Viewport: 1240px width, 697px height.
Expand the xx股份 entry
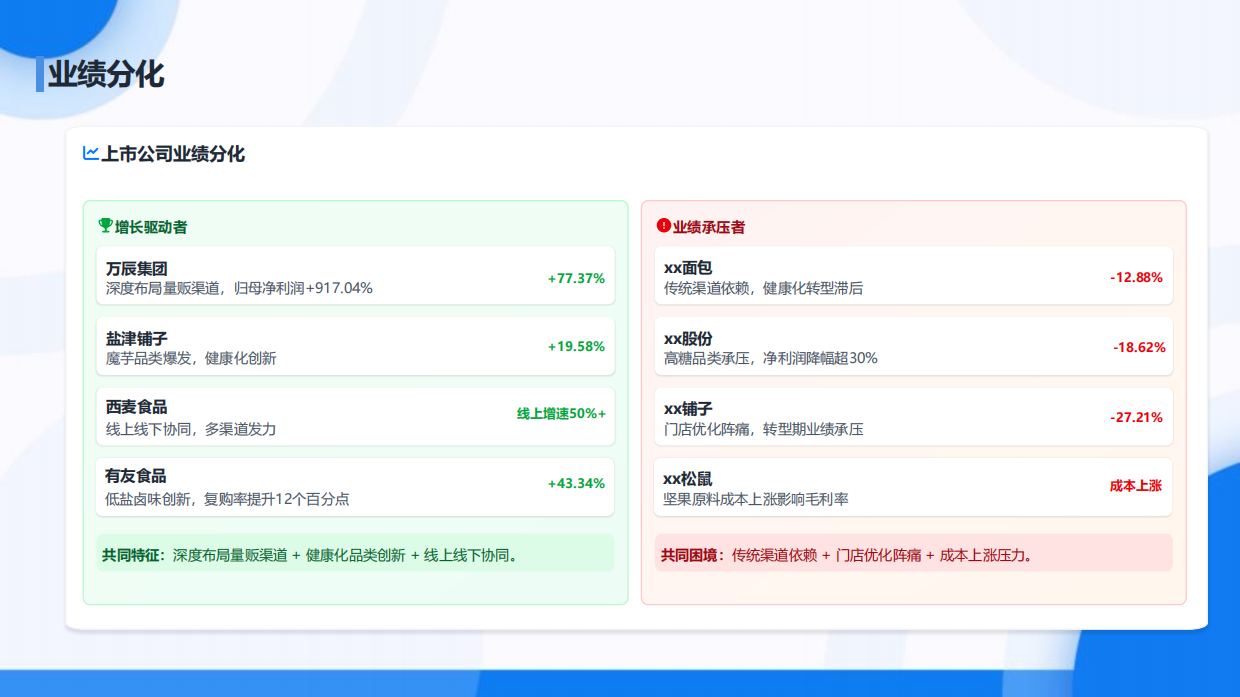tap(911, 347)
